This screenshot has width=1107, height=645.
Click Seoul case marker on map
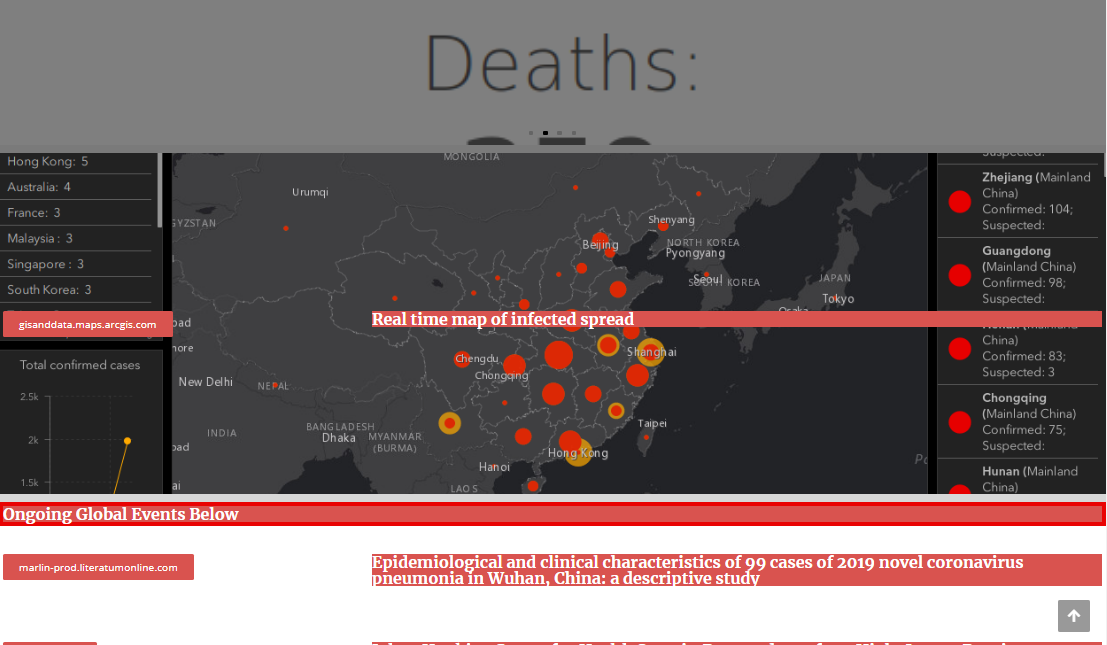click(706, 275)
